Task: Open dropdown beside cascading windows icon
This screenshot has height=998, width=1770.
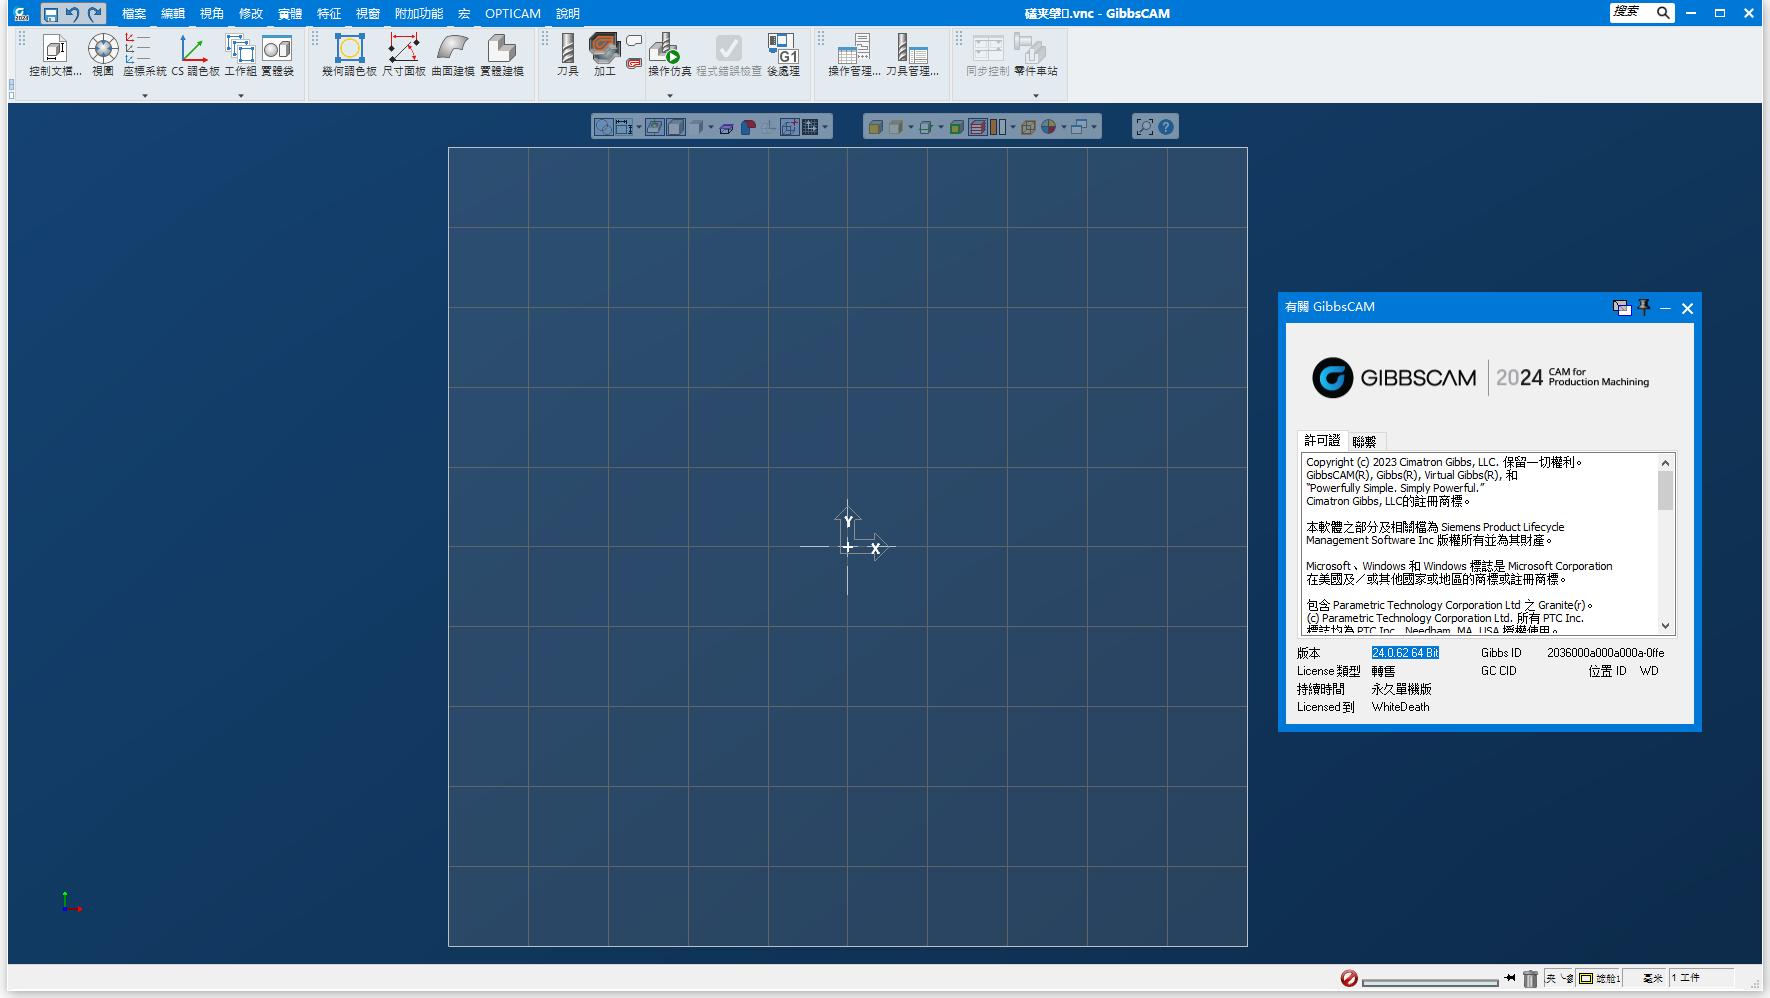Action: coord(1094,127)
